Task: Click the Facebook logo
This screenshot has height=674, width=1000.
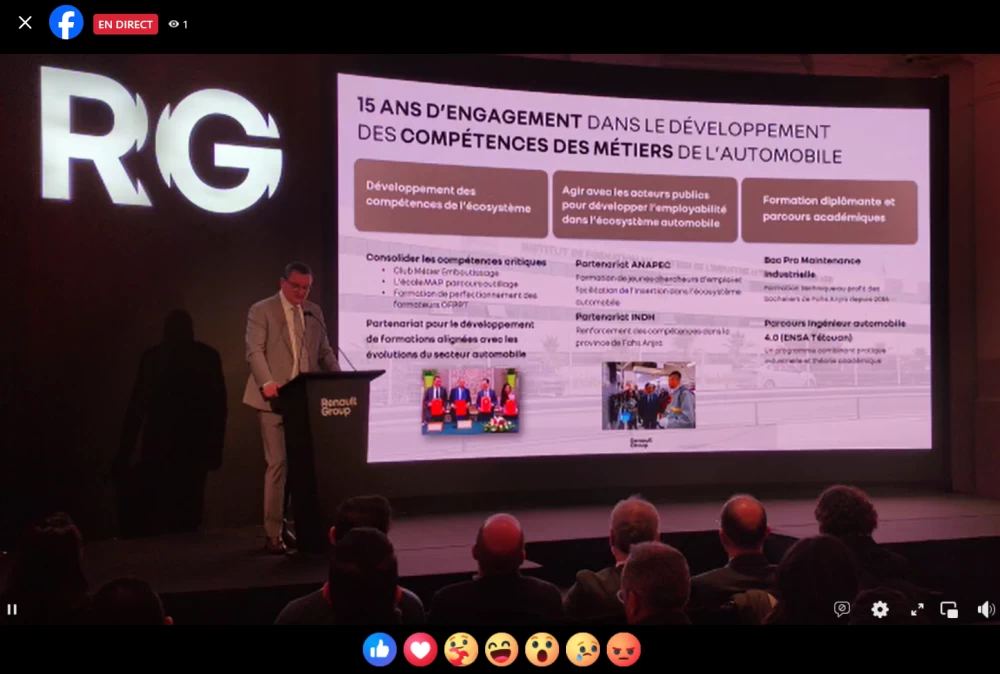Action: pos(66,22)
